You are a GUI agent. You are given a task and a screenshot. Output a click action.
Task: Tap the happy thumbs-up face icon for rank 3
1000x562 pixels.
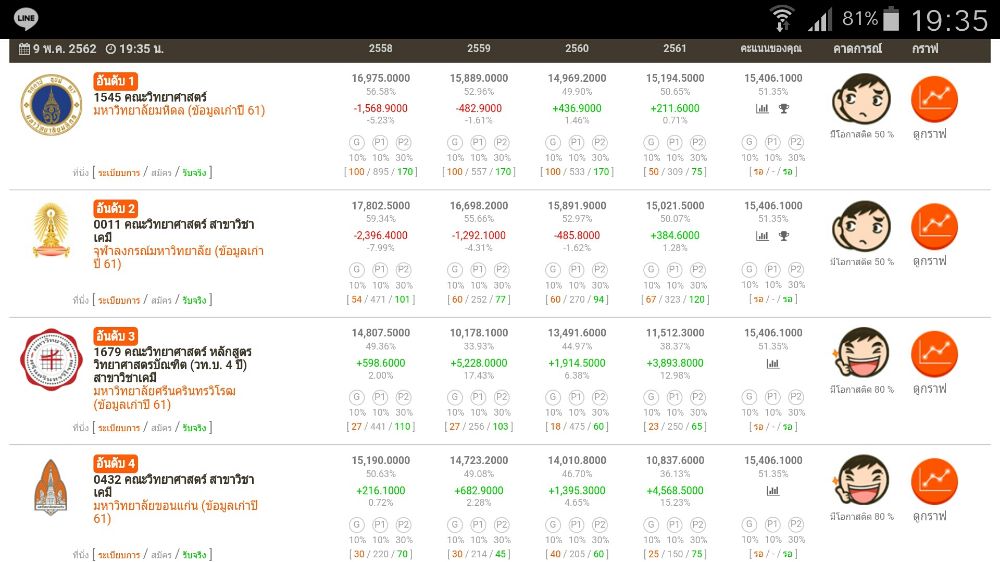(x=861, y=354)
